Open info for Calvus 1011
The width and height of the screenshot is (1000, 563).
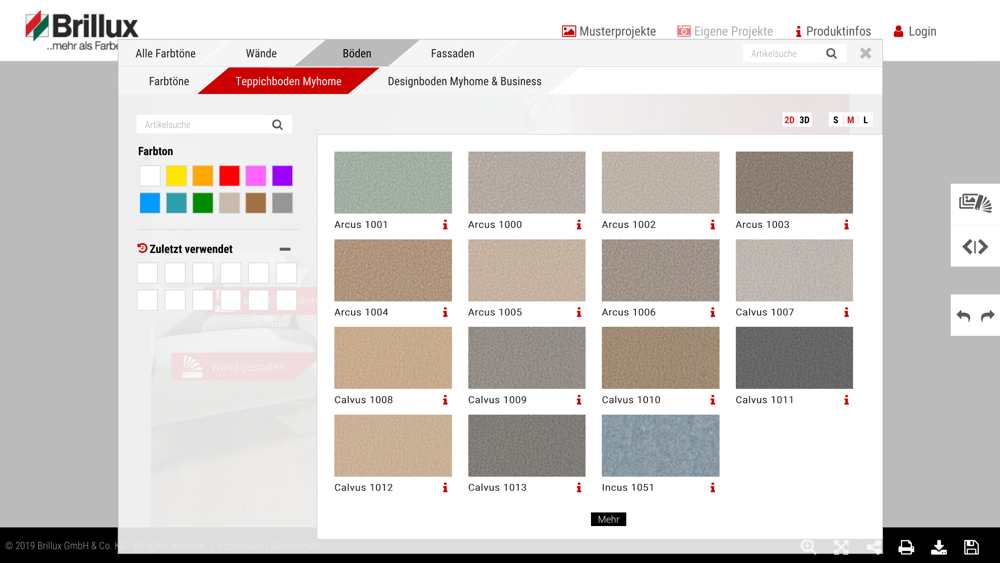coord(846,400)
